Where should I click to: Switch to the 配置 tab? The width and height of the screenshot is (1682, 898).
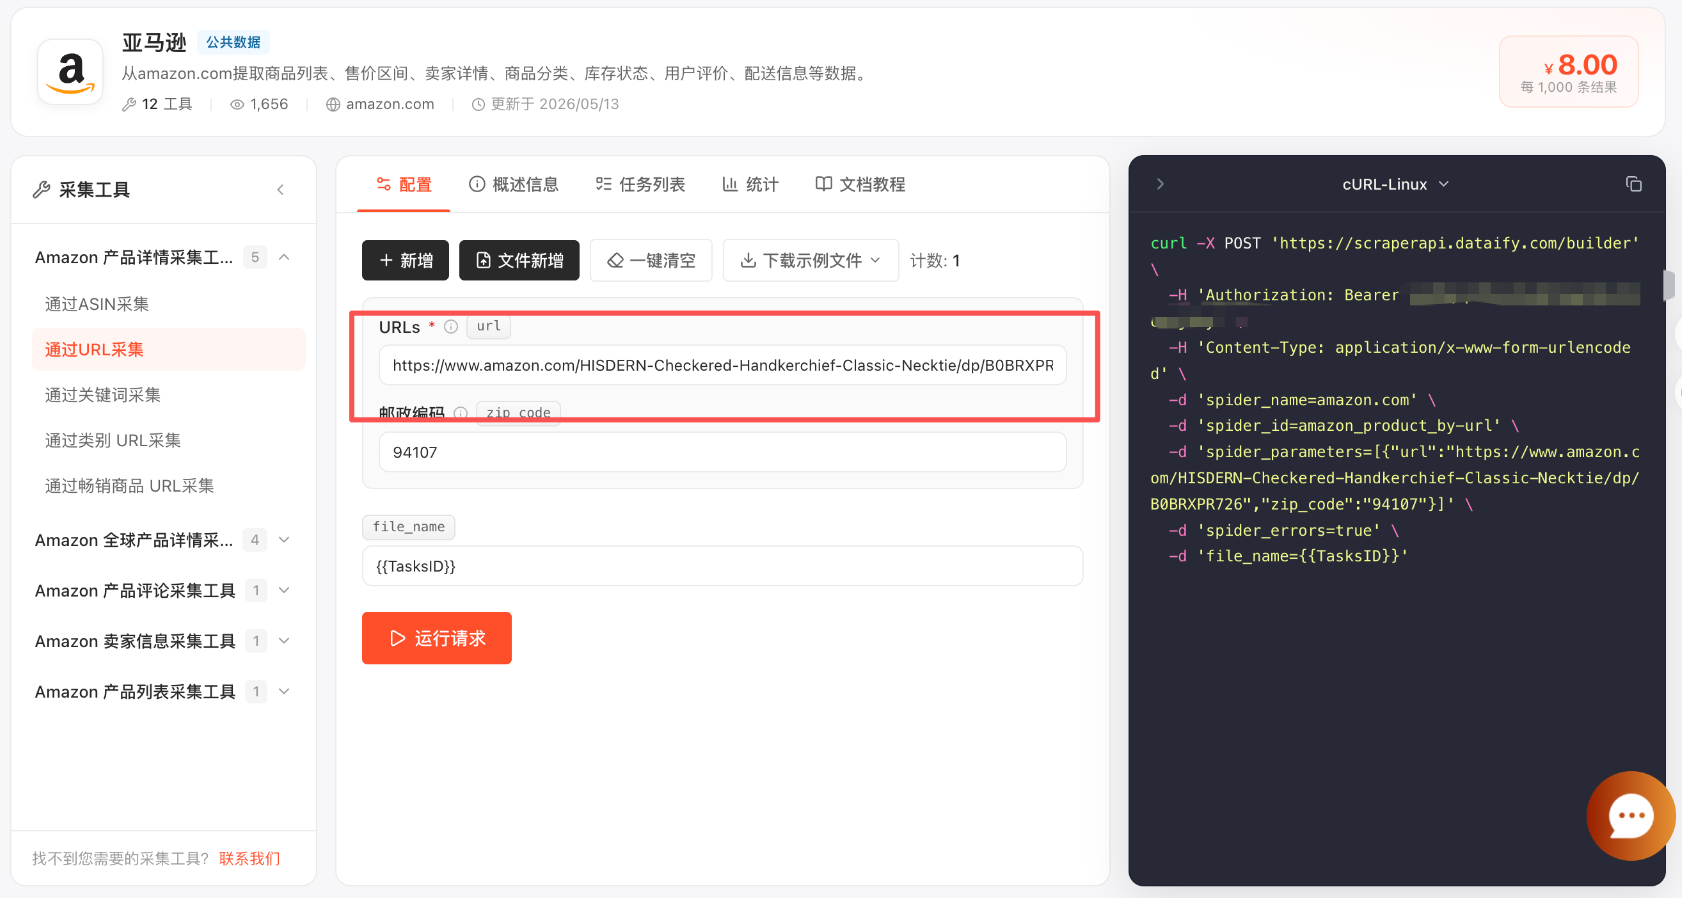pyautogui.click(x=404, y=184)
